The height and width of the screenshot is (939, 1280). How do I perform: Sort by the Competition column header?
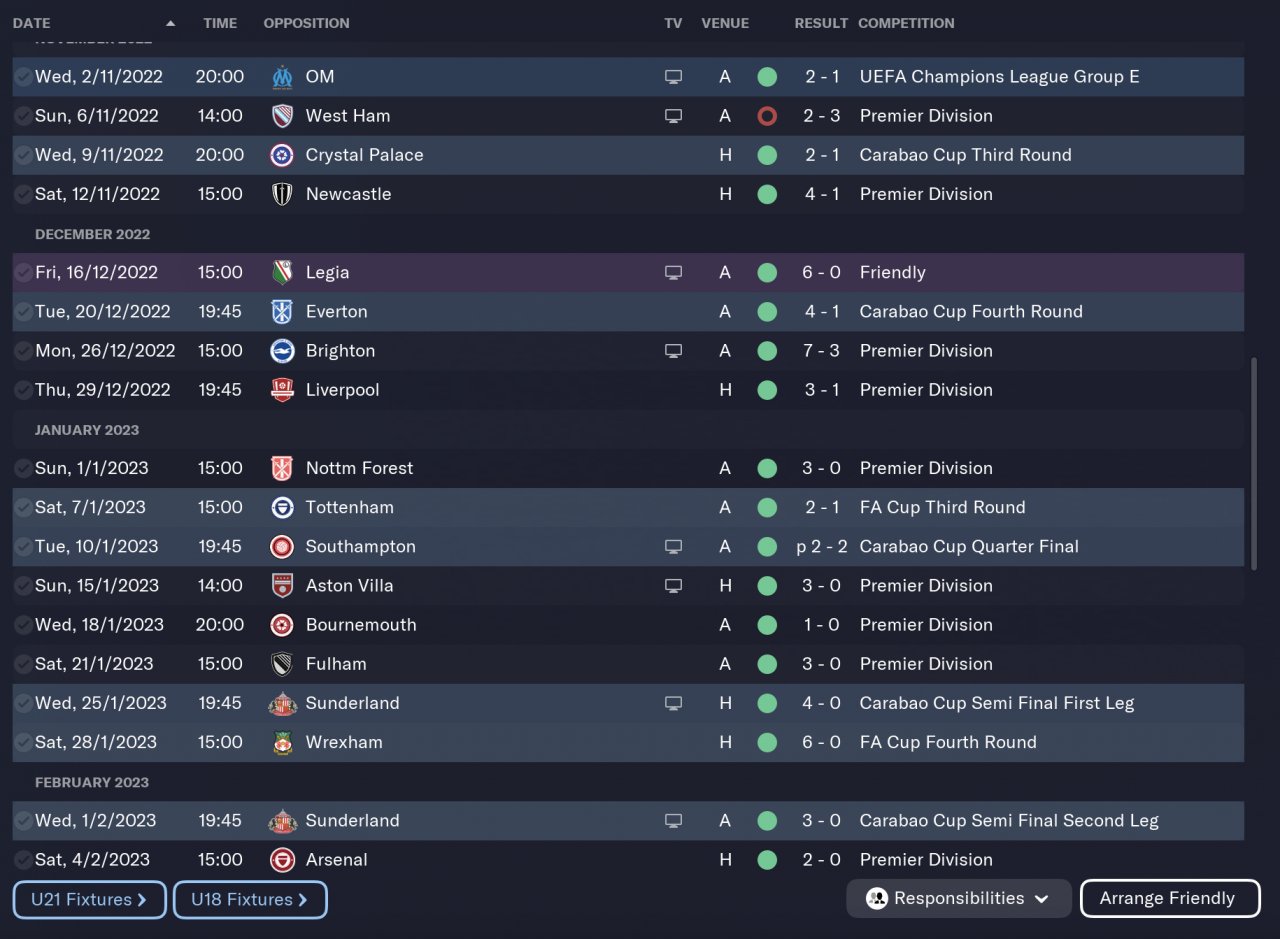tap(906, 23)
